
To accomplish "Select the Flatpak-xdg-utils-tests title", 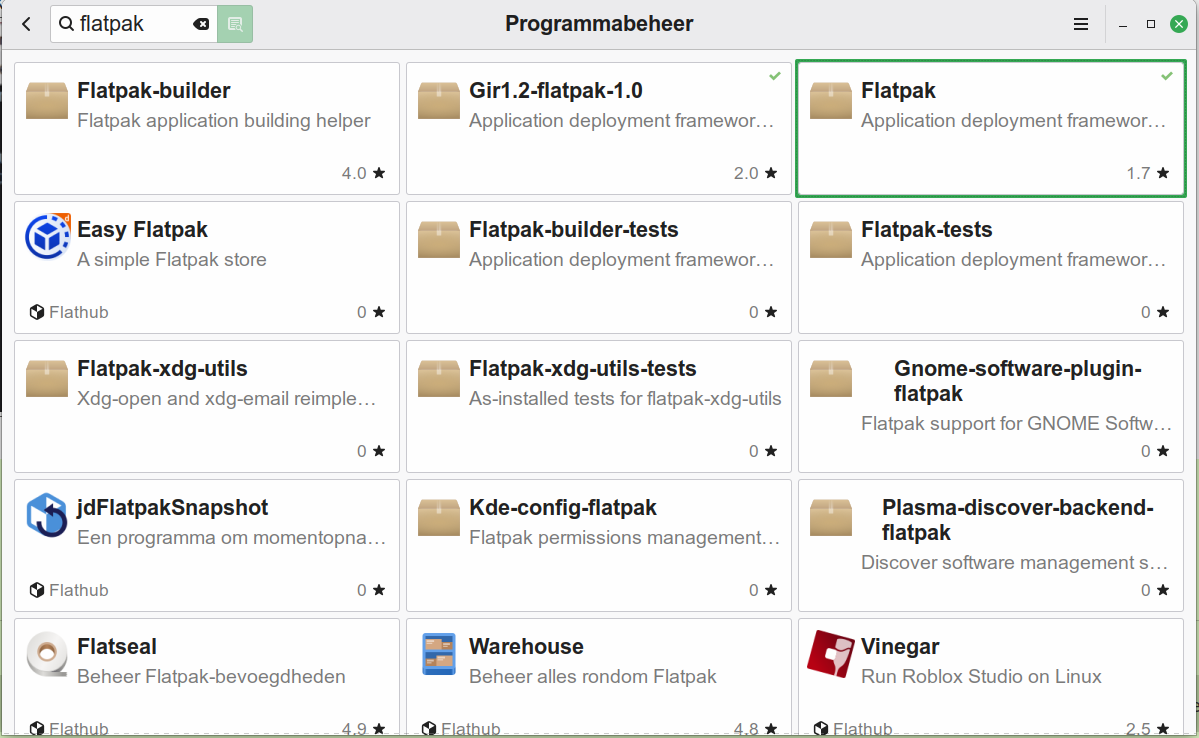I will [583, 369].
